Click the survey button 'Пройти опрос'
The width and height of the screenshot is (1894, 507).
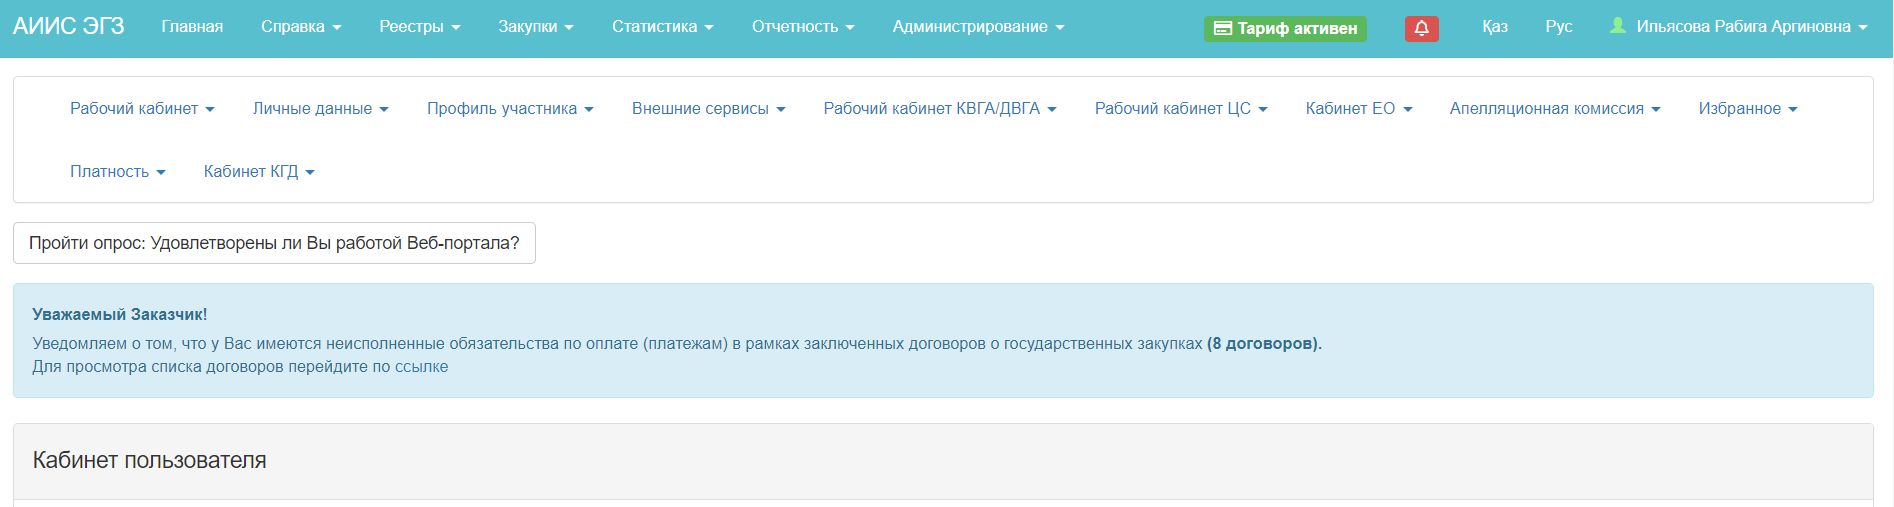[274, 243]
